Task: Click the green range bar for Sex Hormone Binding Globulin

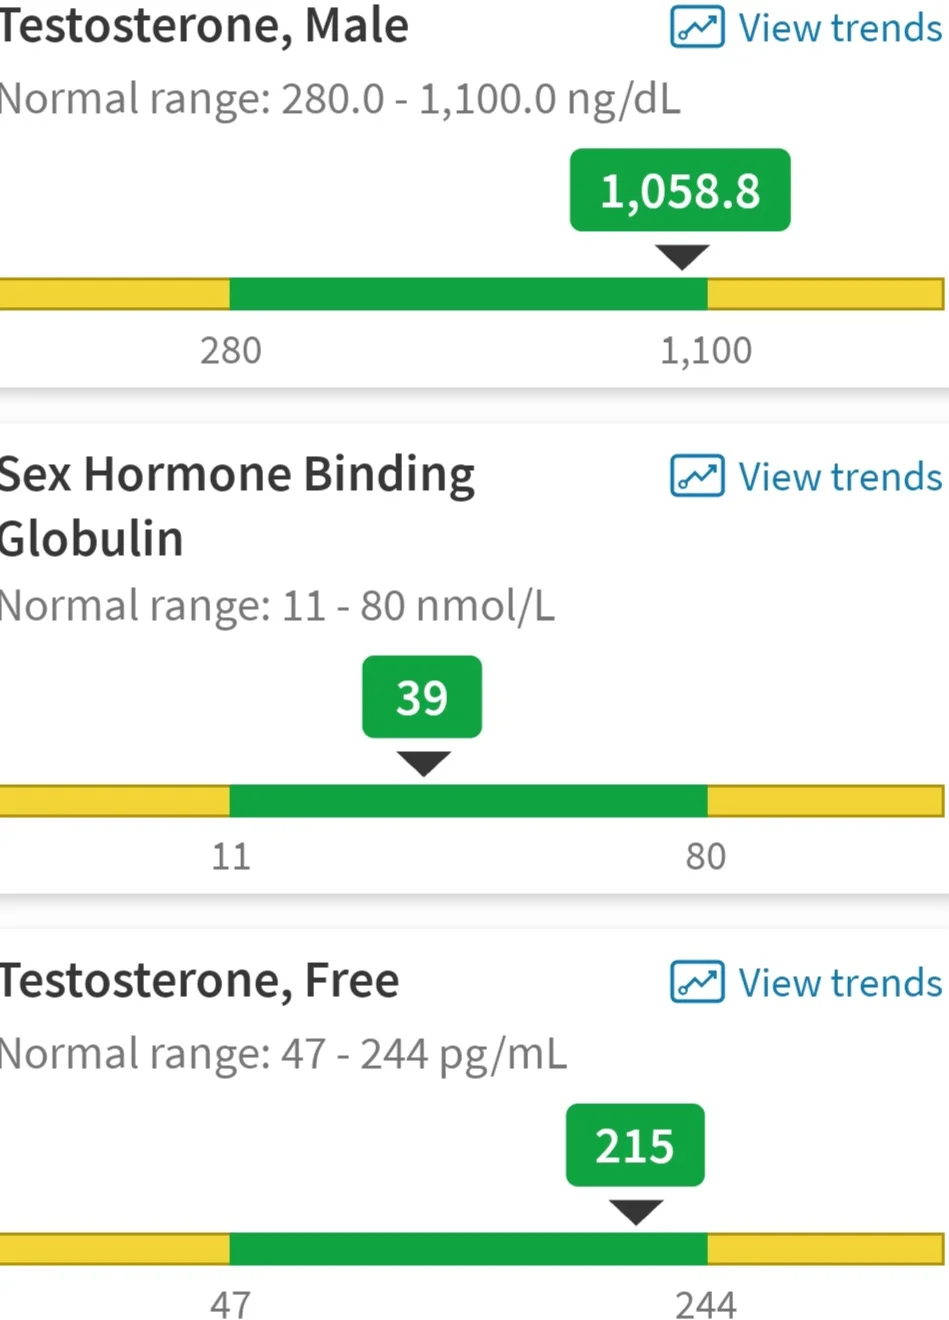Action: click(x=468, y=801)
